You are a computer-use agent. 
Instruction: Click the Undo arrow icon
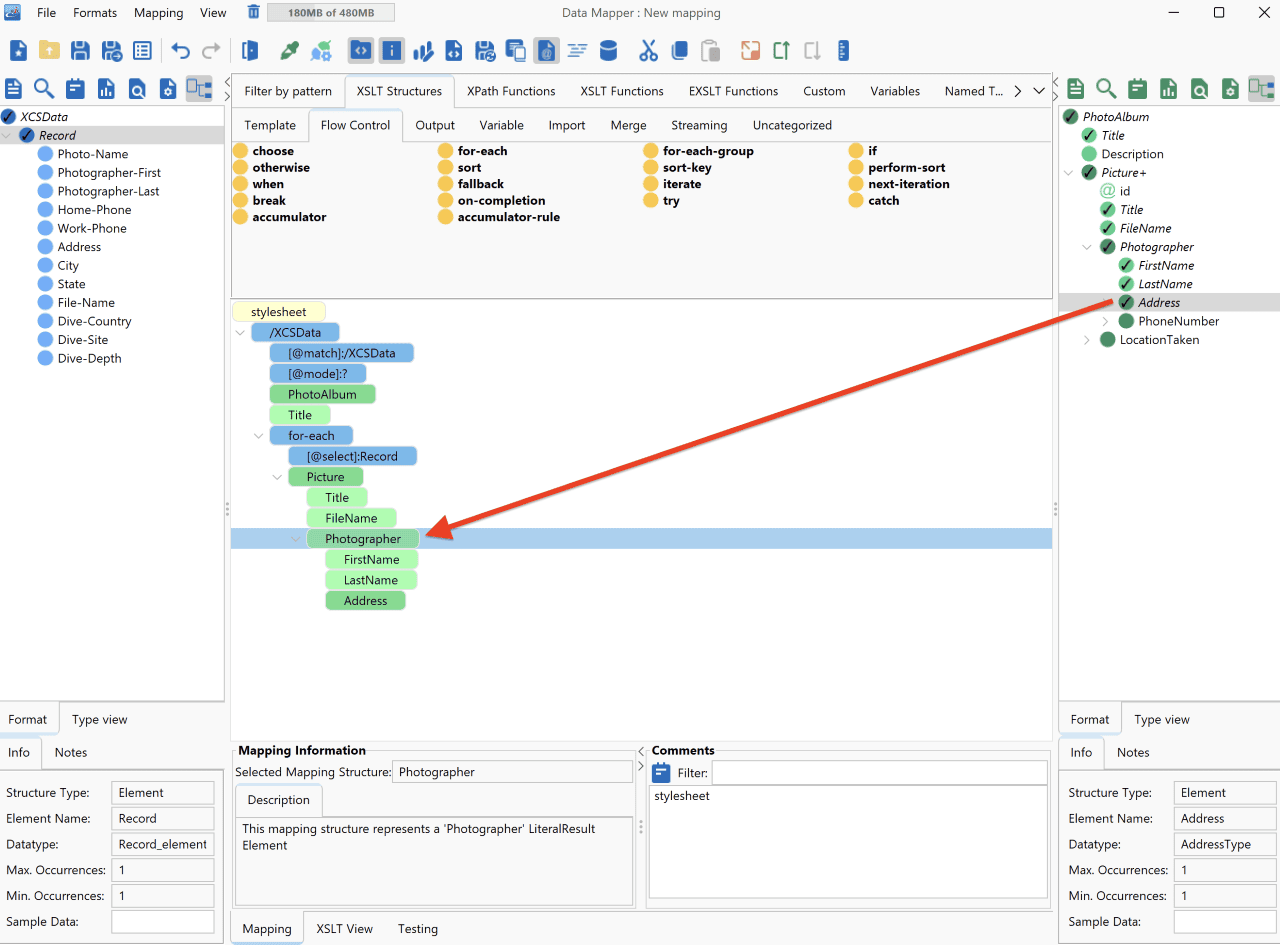pos(180,51)
